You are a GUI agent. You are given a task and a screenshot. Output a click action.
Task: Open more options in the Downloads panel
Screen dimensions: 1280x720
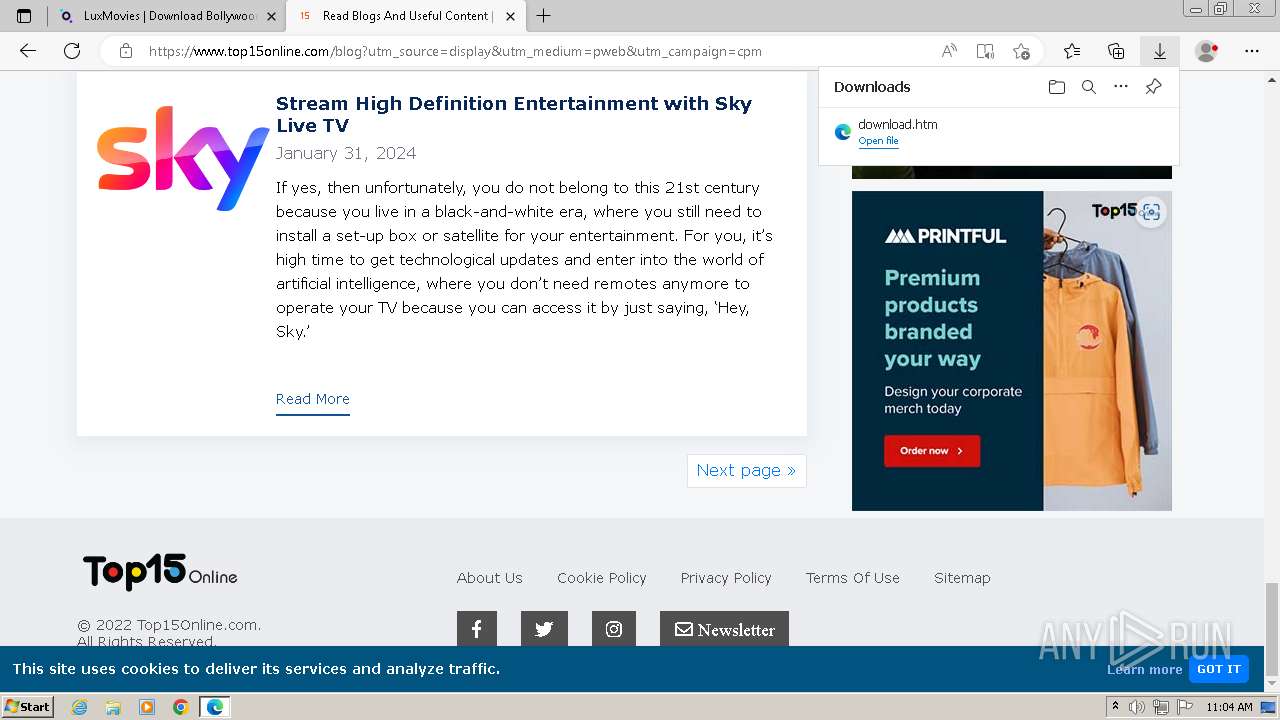1121,87
